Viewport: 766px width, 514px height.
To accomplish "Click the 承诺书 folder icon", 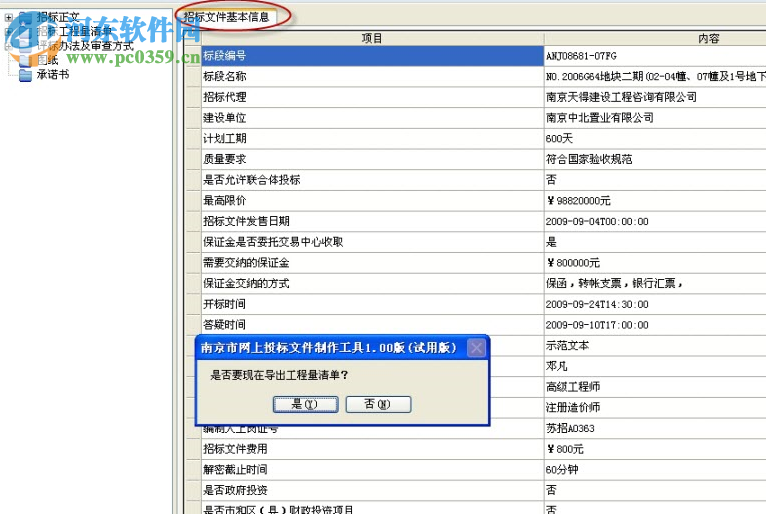I will point(25,75).
